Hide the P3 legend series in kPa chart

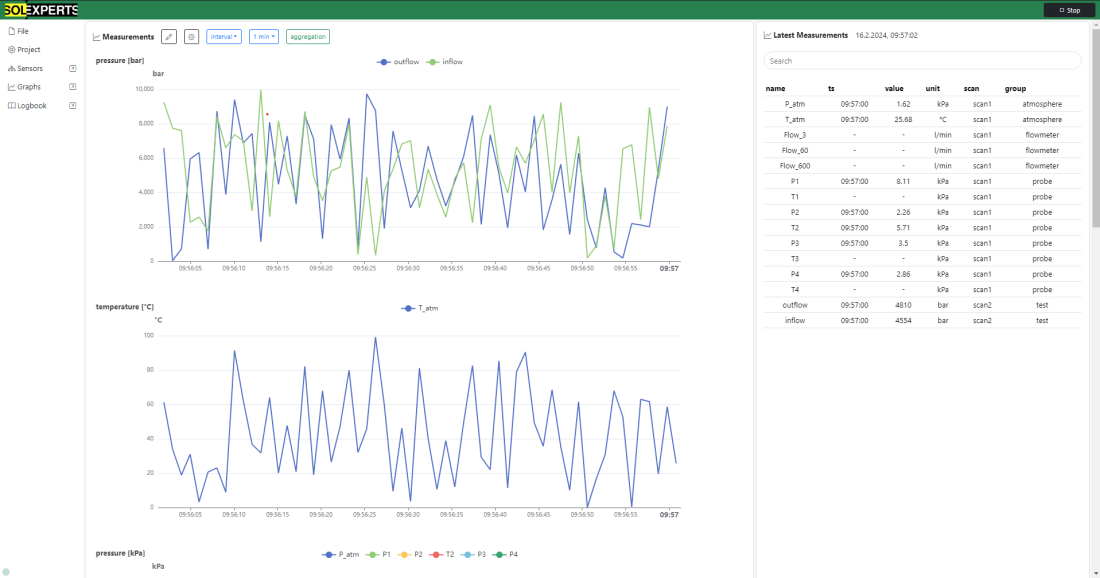474,554
